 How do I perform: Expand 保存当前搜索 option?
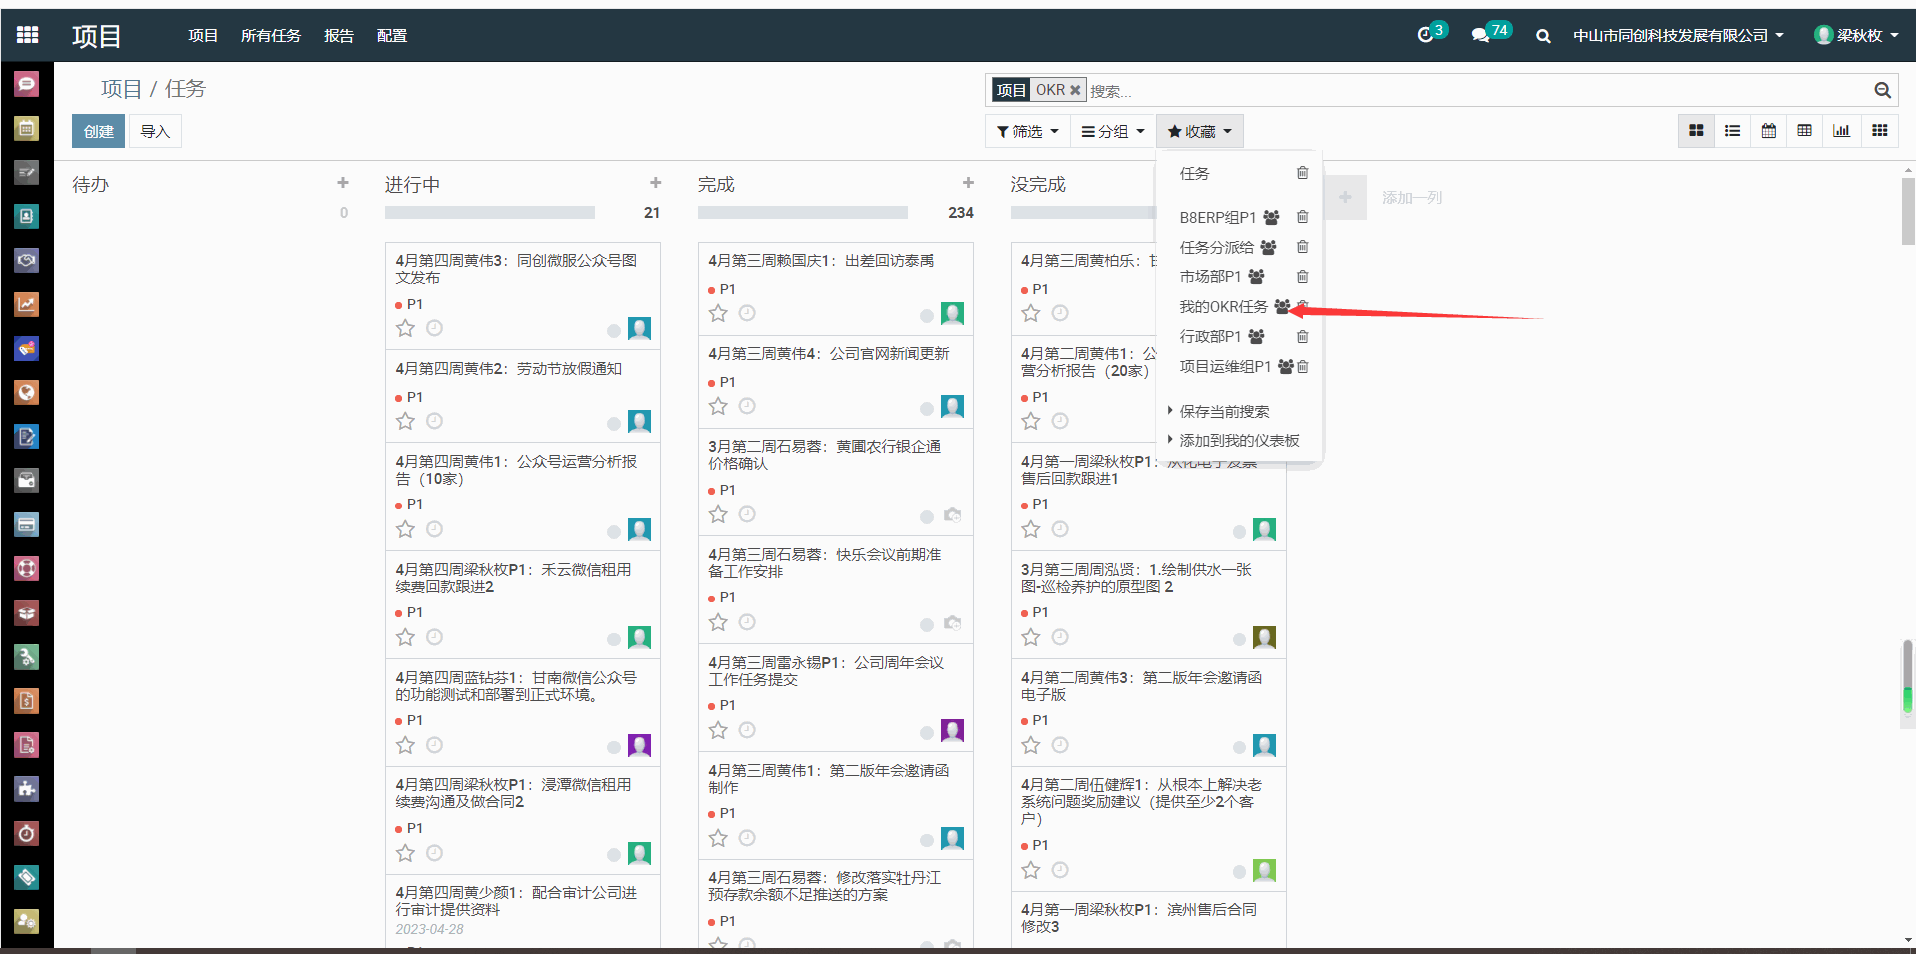click(x=1223, y=411)
